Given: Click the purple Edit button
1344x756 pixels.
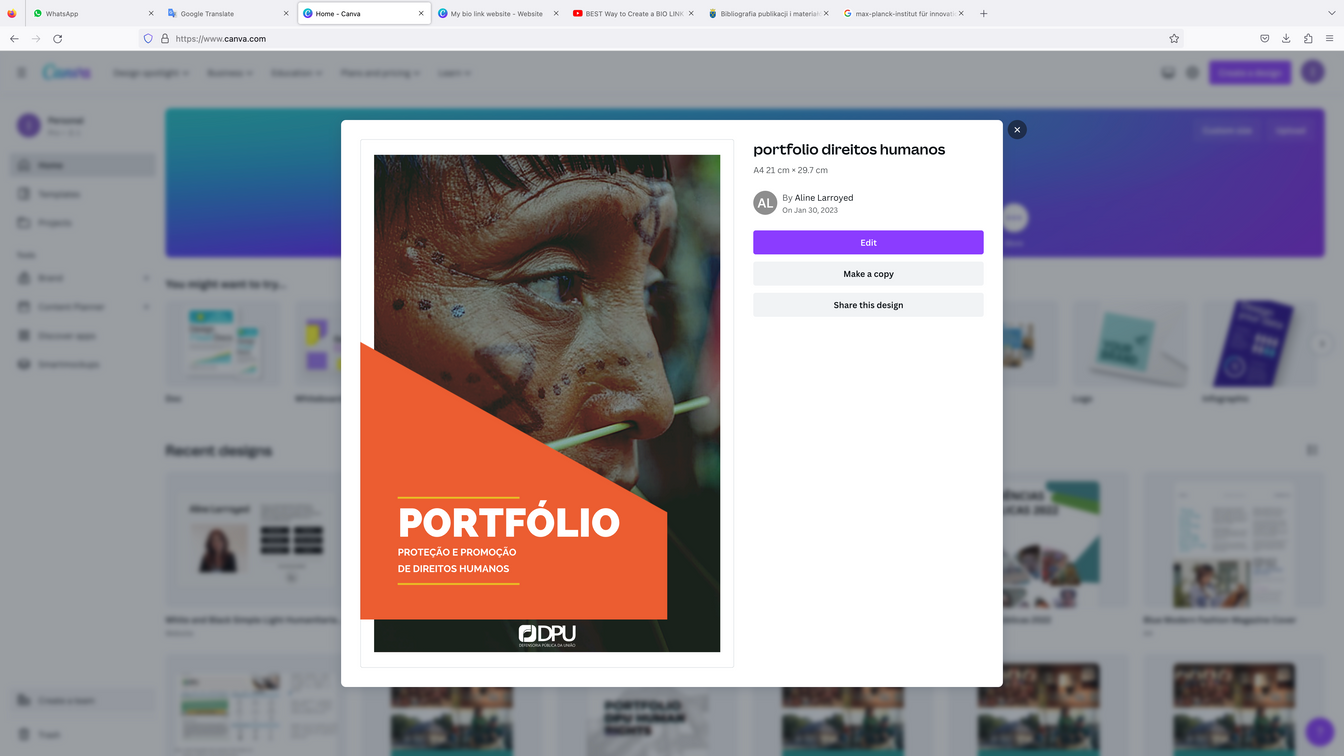Looking at the screenshot, I should point(868,243).
